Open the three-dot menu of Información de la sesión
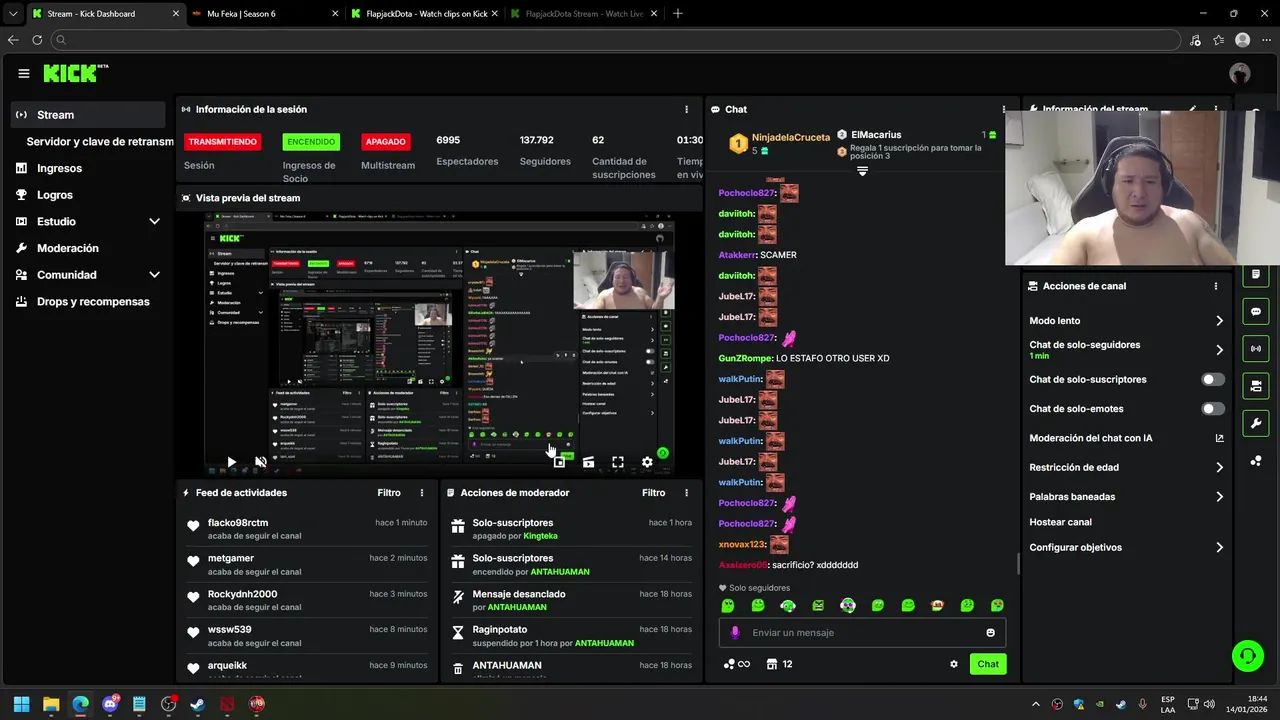1280x720 pixels. pyautogui.click(x=686, y=109)
